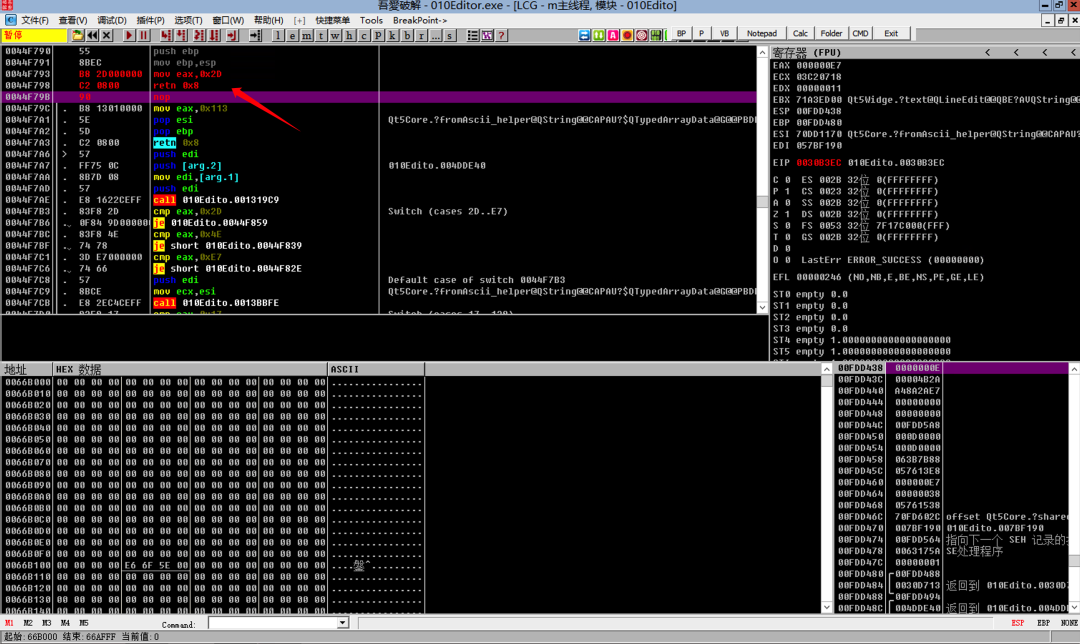Open Call stack window (k button)
The width and height of the screenshot is (1080, 644).
point(393,36)
